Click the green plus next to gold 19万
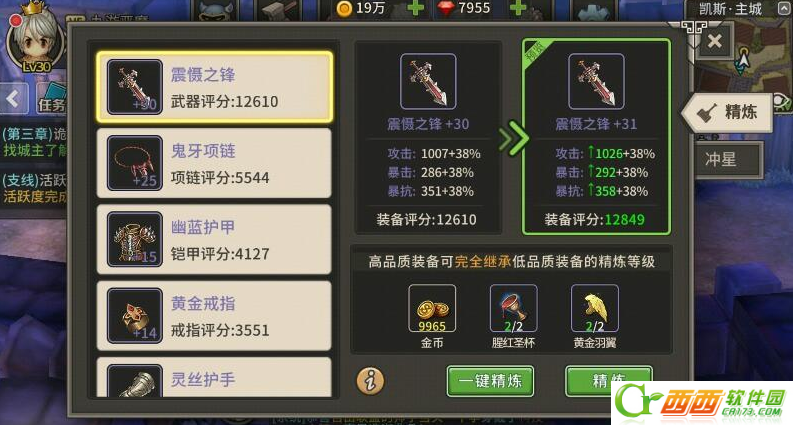 coord(416,8)
